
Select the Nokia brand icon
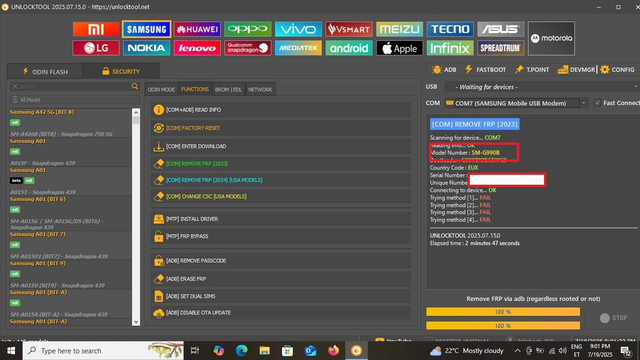(x=147, y=48)
